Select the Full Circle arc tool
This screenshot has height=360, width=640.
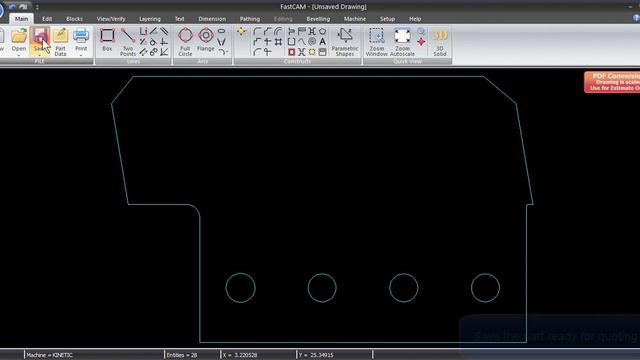pyautogui.click(x=185, y=41)
